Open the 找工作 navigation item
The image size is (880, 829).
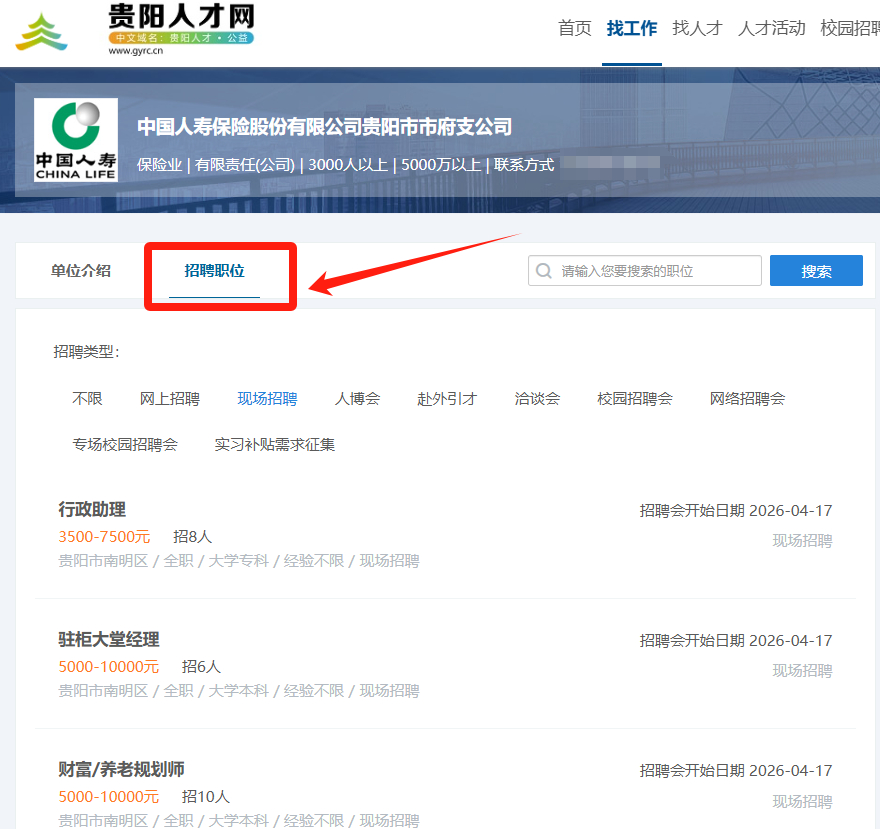(632, 28)
